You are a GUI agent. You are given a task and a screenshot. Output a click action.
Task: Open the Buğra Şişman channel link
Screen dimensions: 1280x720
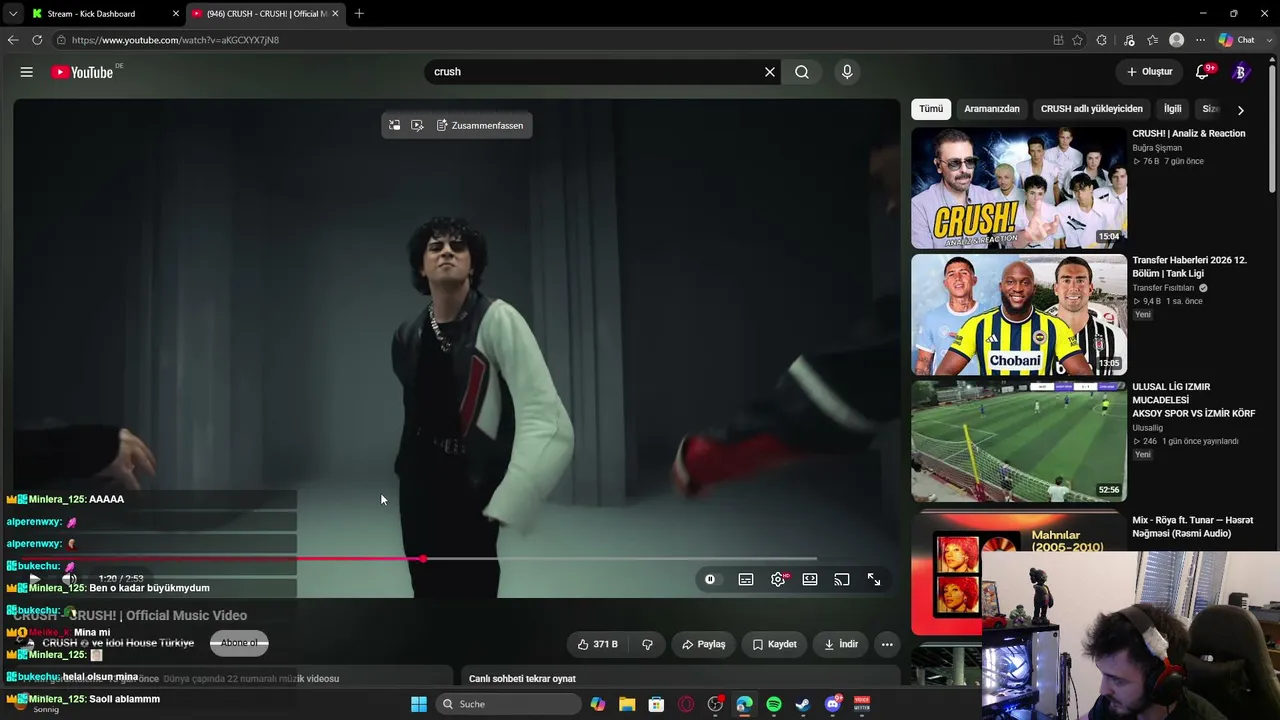pos(1157,148)
